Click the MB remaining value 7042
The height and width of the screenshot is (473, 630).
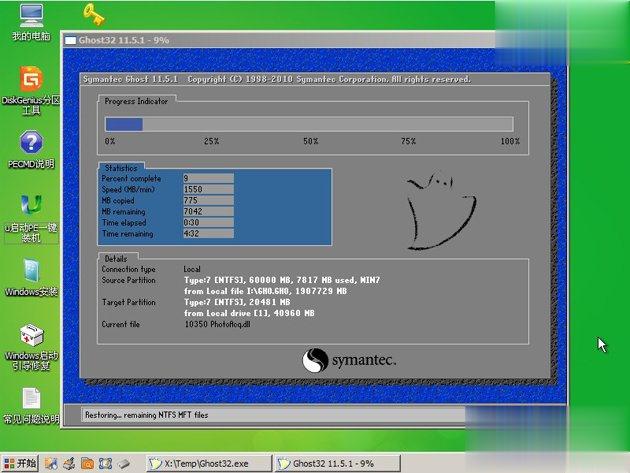coord(208,211)
